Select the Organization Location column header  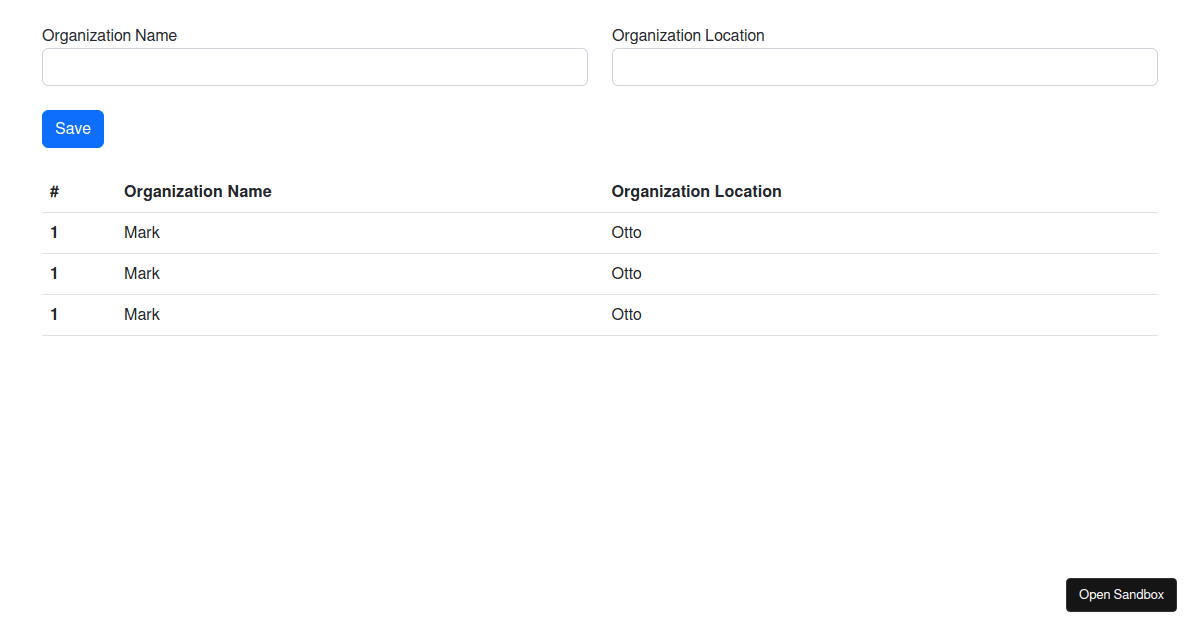(x=696, y=191)
